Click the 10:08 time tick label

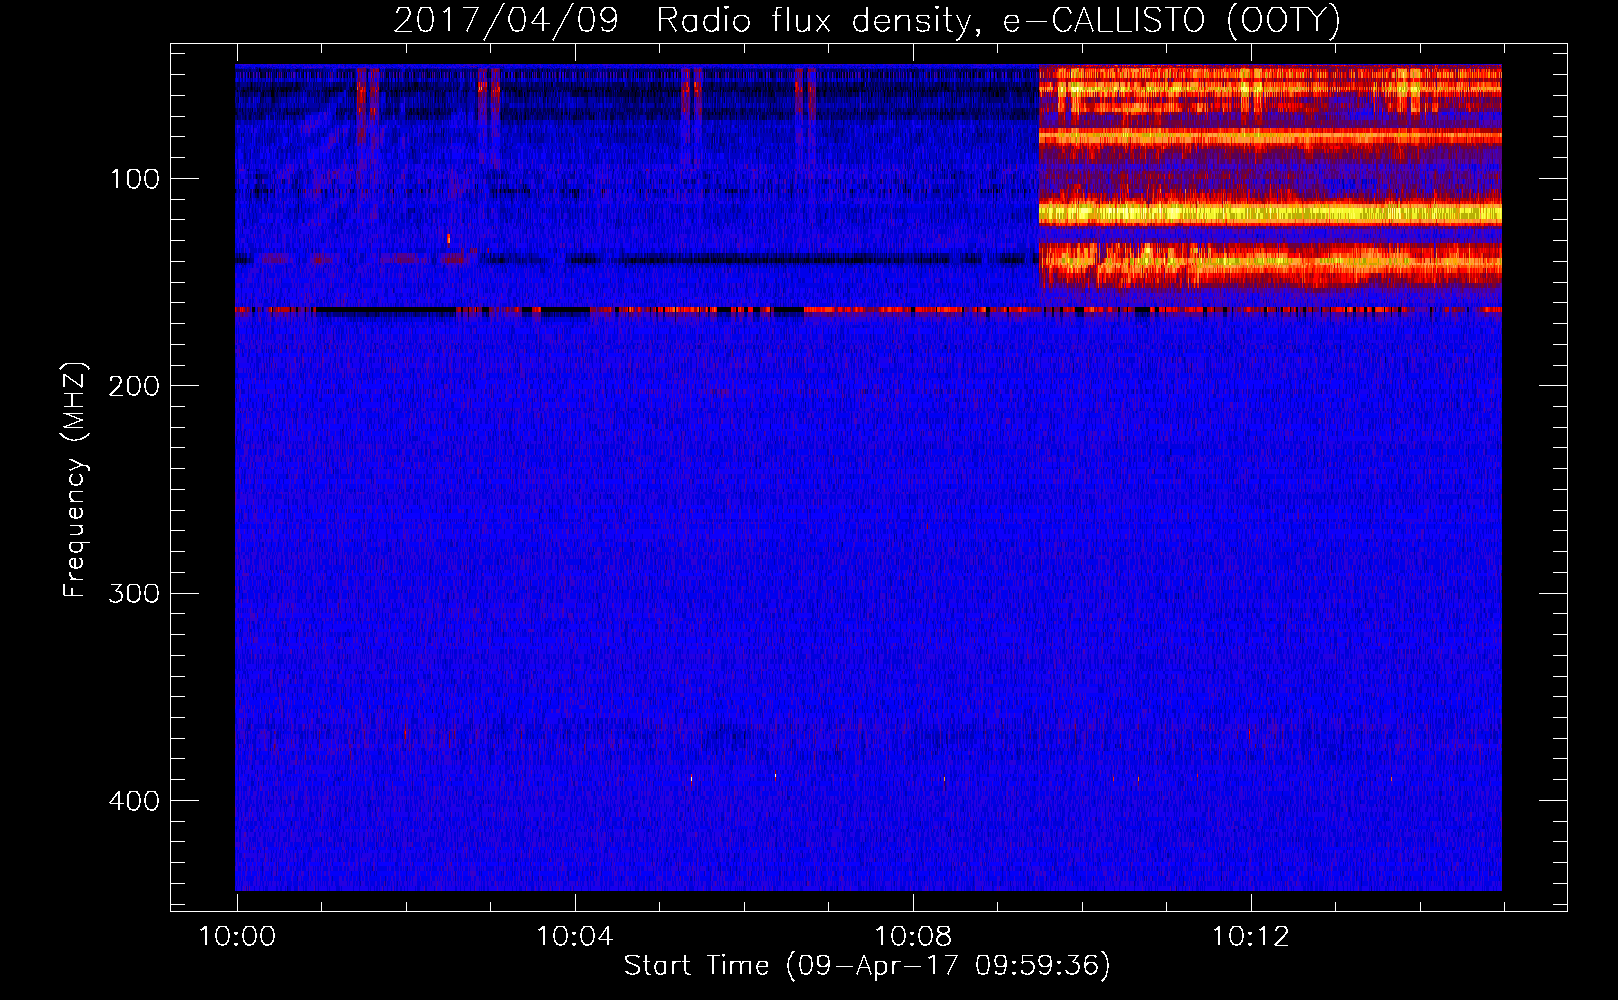pos(913,937)
